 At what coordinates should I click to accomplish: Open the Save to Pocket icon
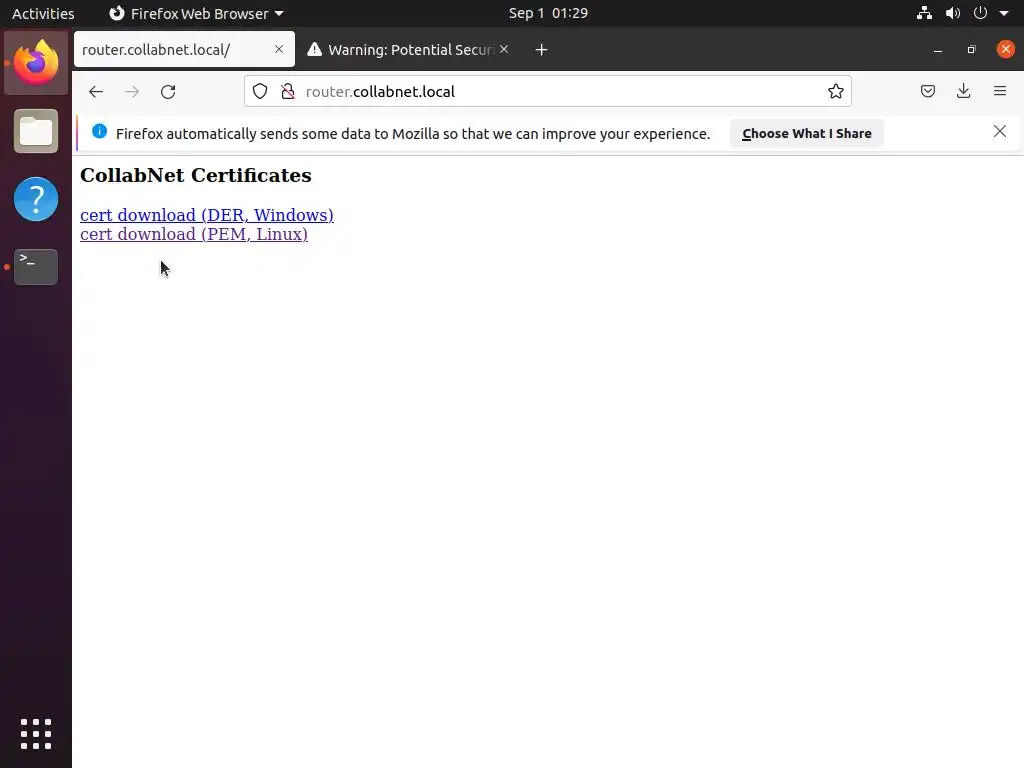coord(927,91)
